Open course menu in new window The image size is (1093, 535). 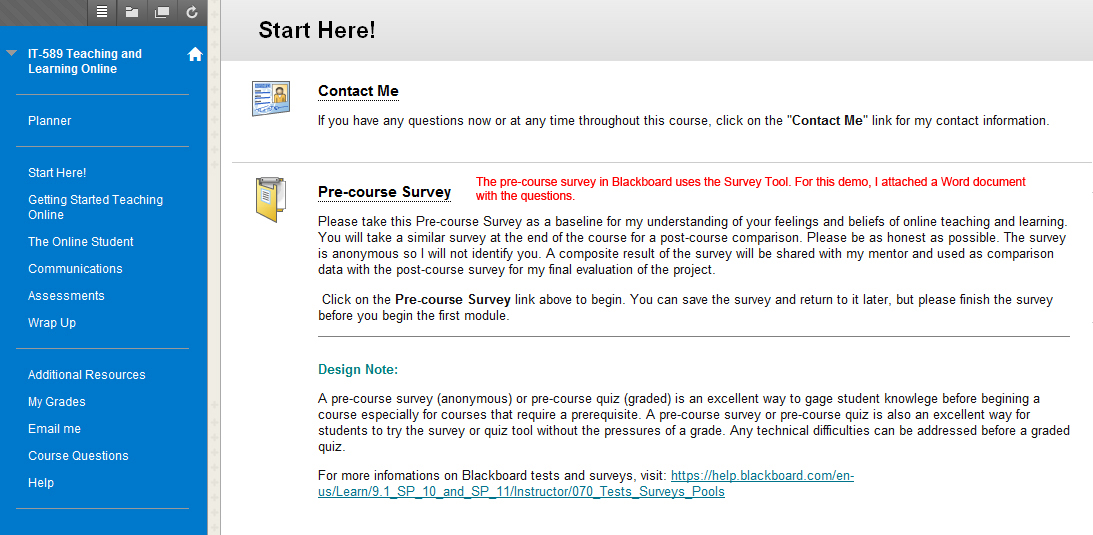[161, 13]
